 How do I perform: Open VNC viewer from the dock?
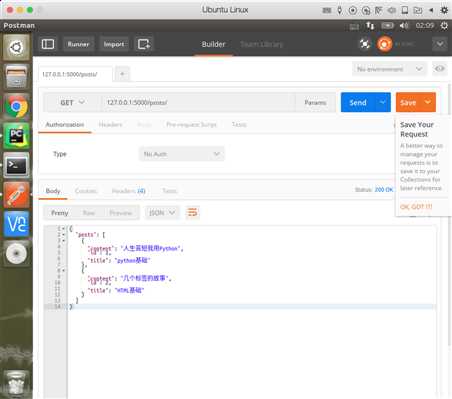pos(16,224)
